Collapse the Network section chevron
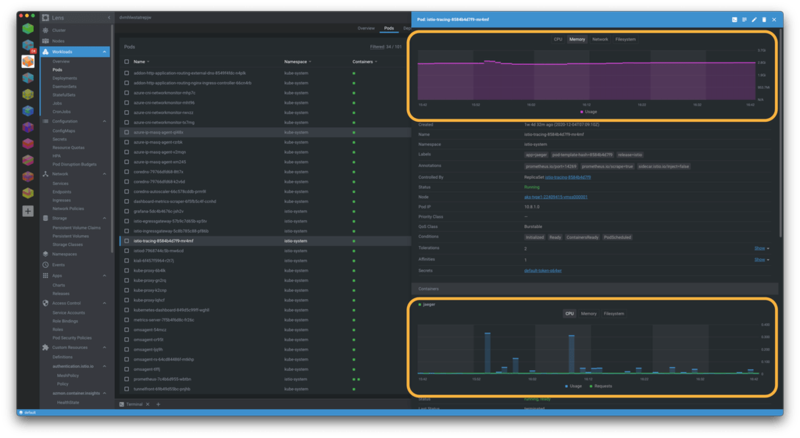The image size is (800, 438). coord(105,174)
